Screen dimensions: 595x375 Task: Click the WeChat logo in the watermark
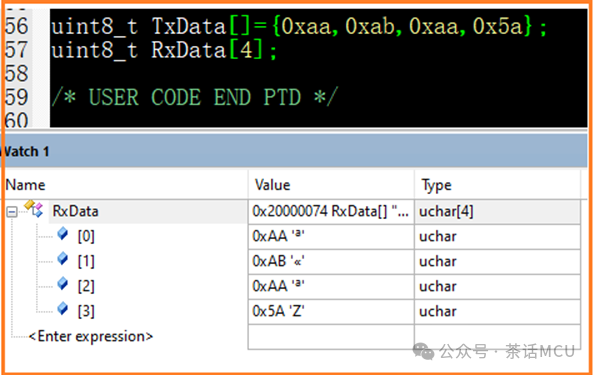tap(423, 351)
